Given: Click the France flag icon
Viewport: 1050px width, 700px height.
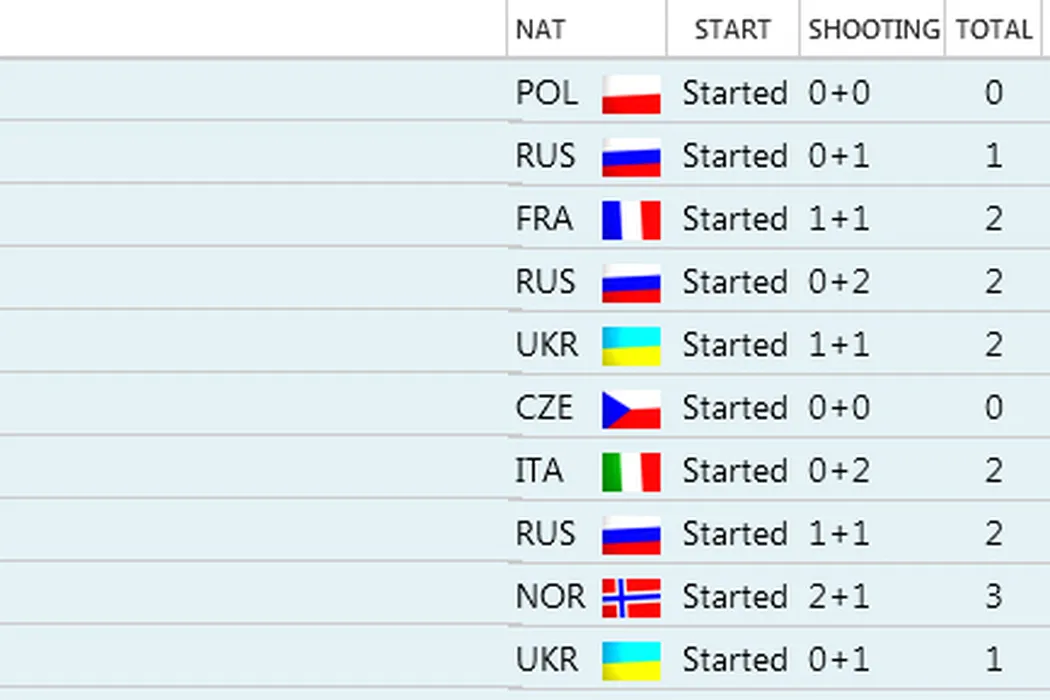Looking at the screenshot, I should 631,220.
